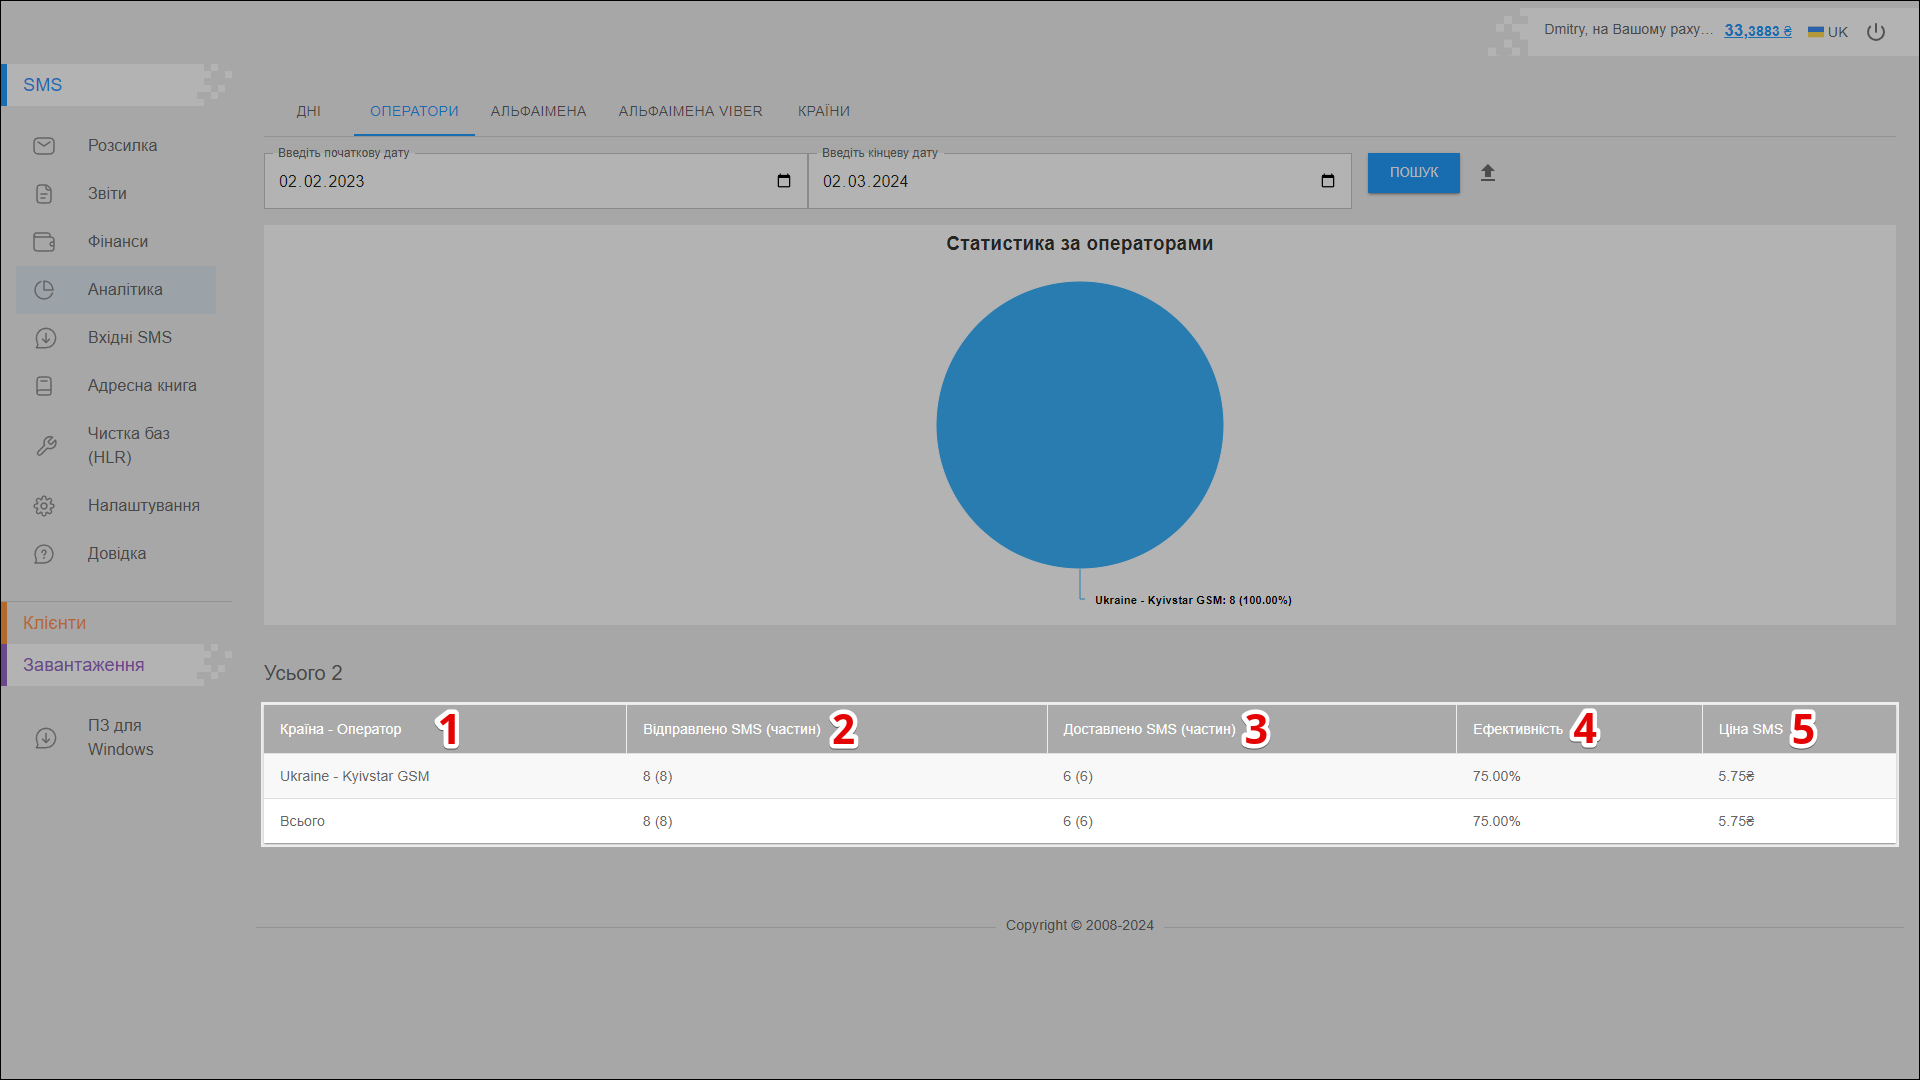Click the Звіти document icon
The image size is (1920, 1080).
tap(44, 194)
